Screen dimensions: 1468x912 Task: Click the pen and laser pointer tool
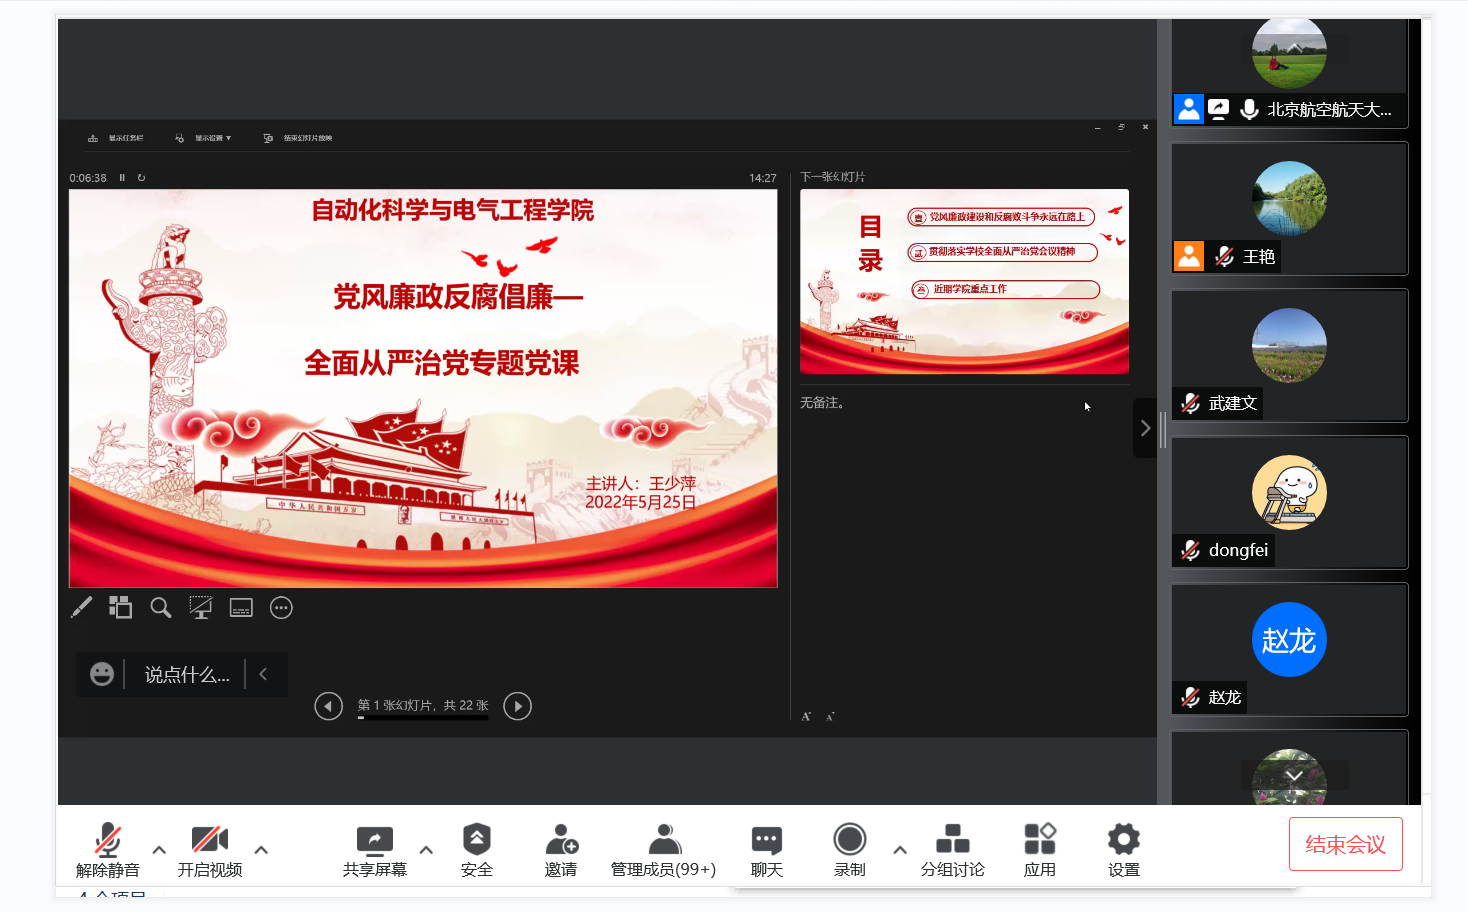click(x=81, y=607)
